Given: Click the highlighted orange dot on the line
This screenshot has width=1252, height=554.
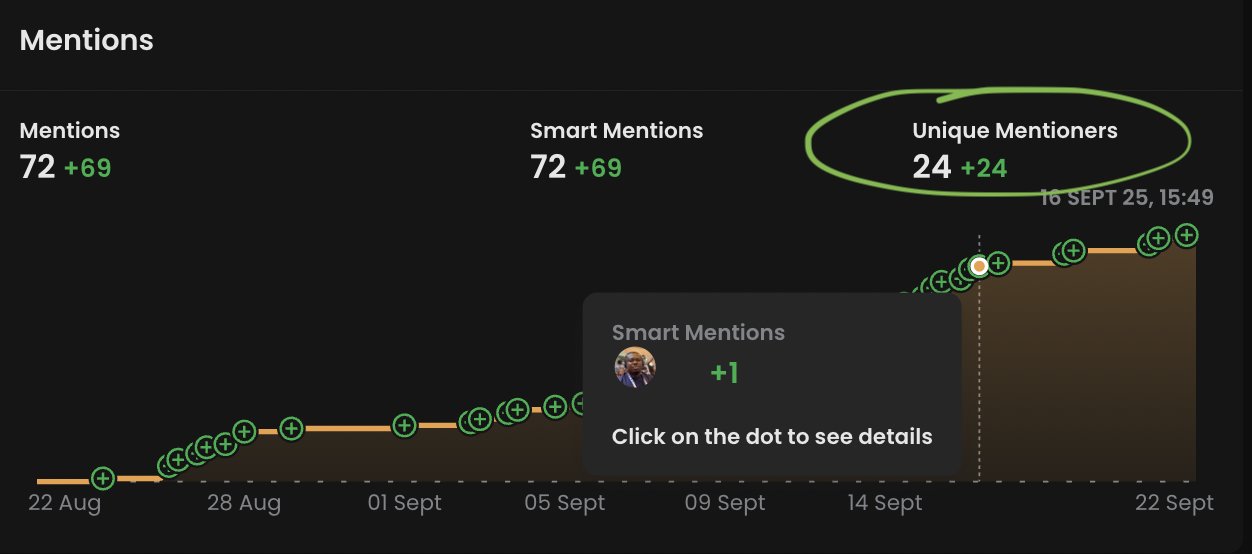Looking at the screenshot, I should point(979,266).
